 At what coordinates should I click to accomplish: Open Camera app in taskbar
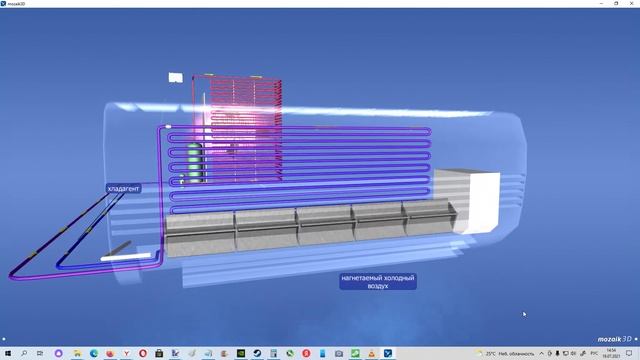pyautogui.click(x=339, y=353)
